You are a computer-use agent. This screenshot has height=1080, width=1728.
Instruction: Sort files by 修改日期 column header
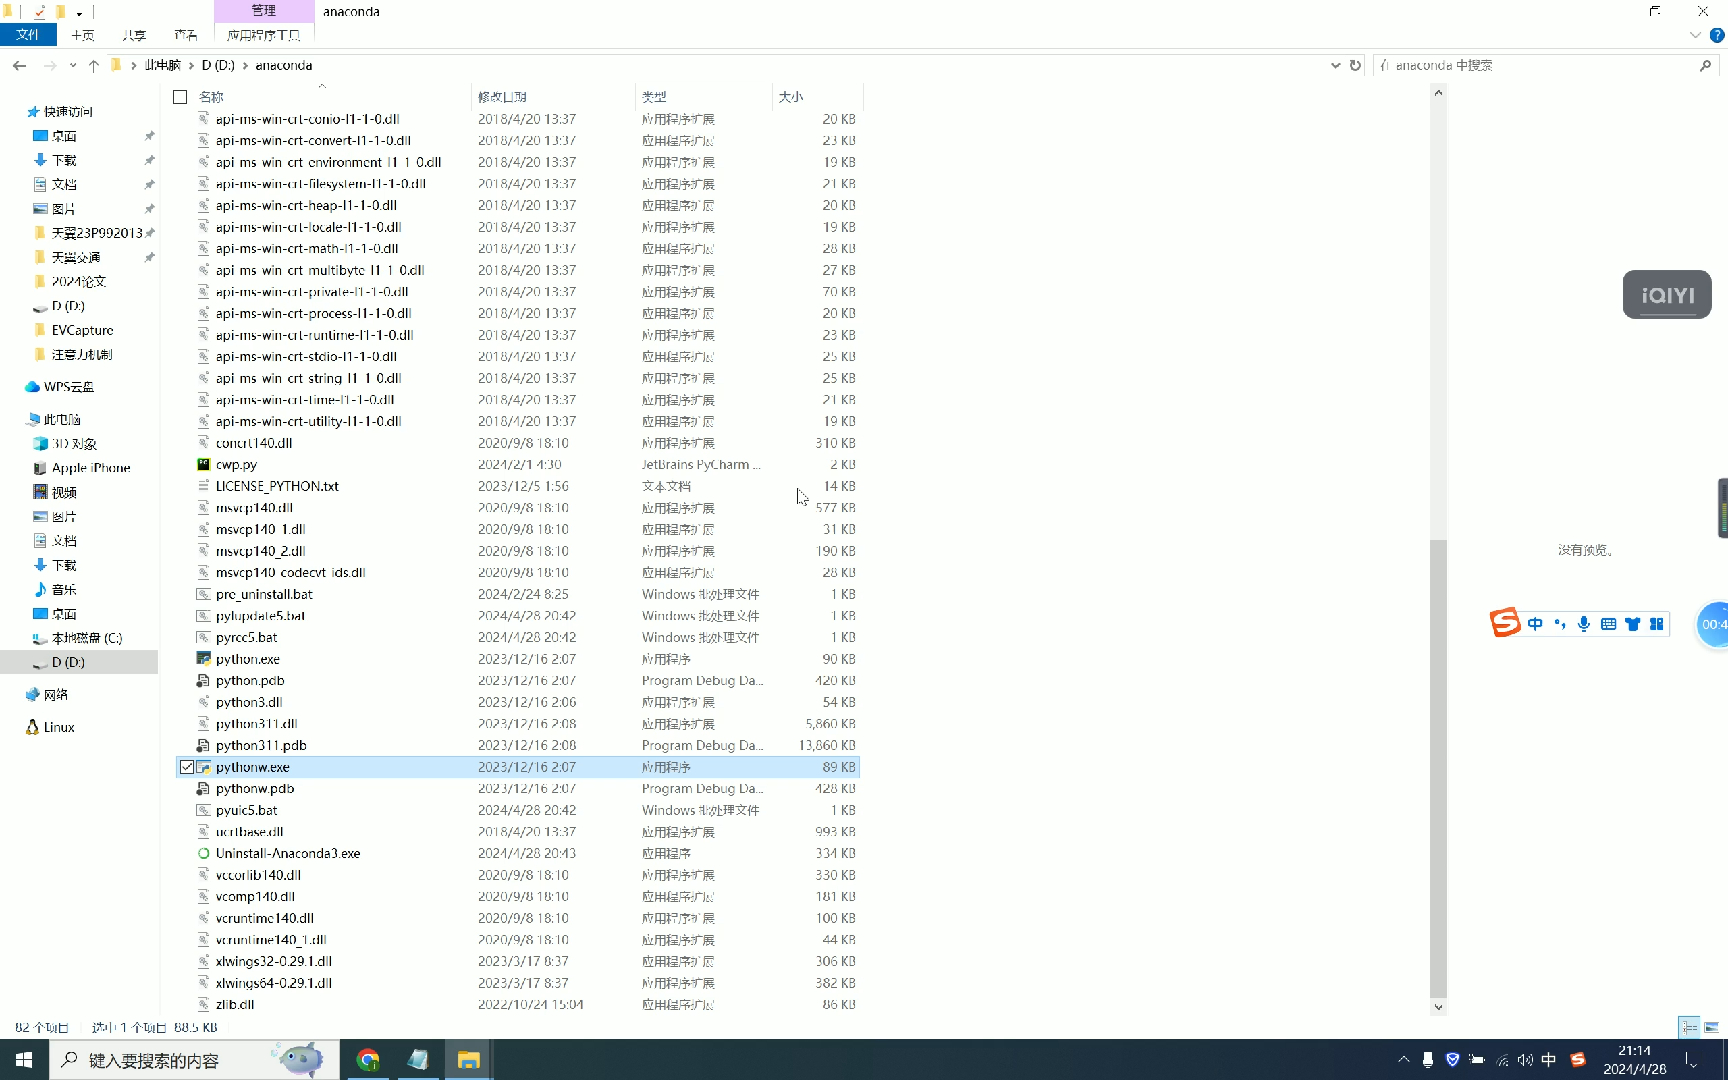[502, 97]
